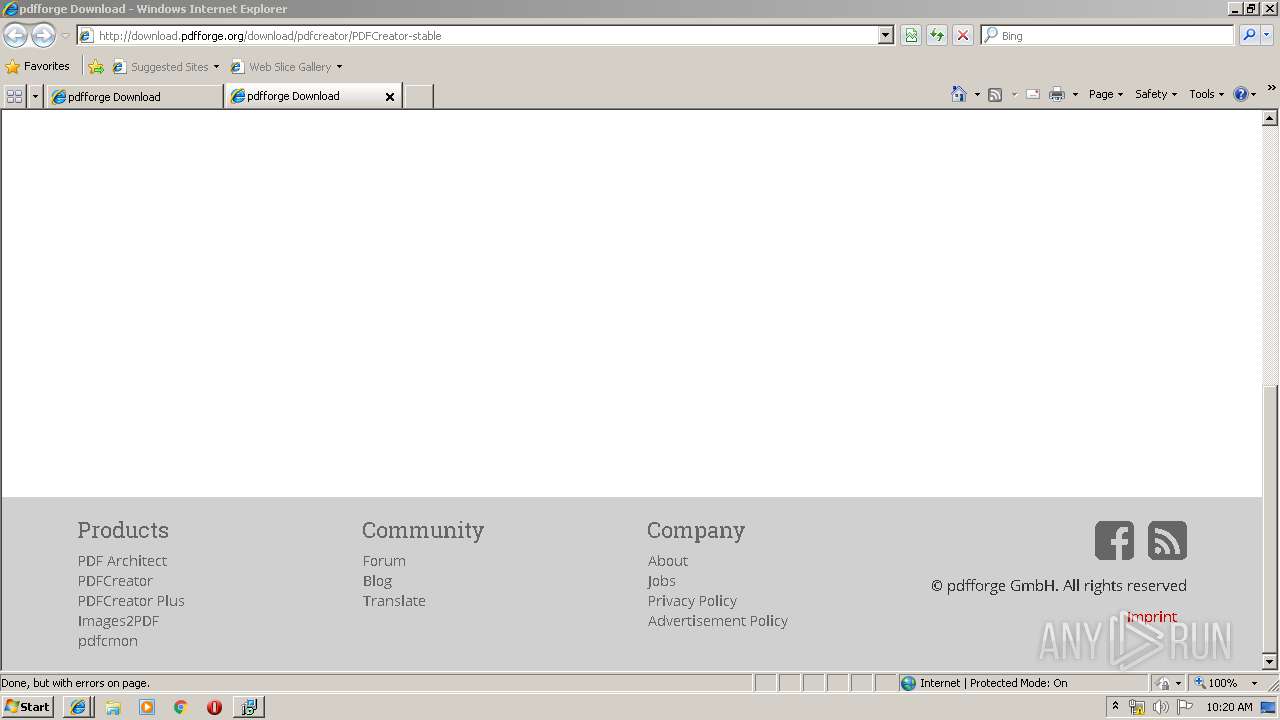The image size is (1280, 720).
Task: Run search with the magnifier button
Action: pos(1249,35)
